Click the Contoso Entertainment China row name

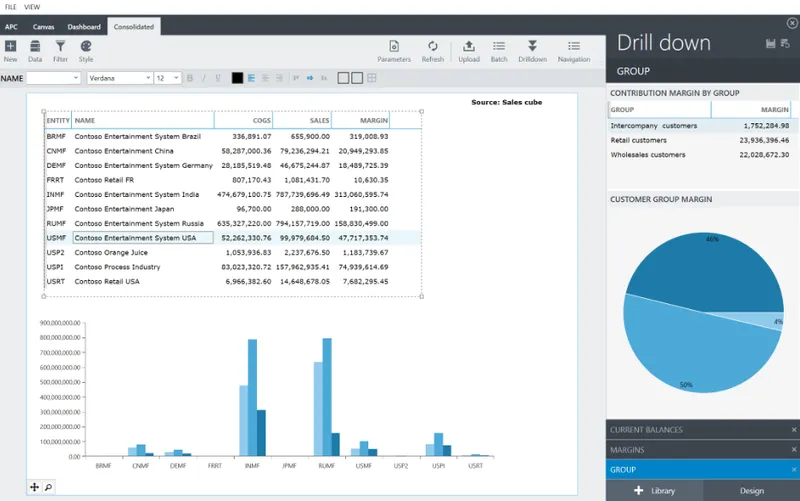(x=124, y=151)
